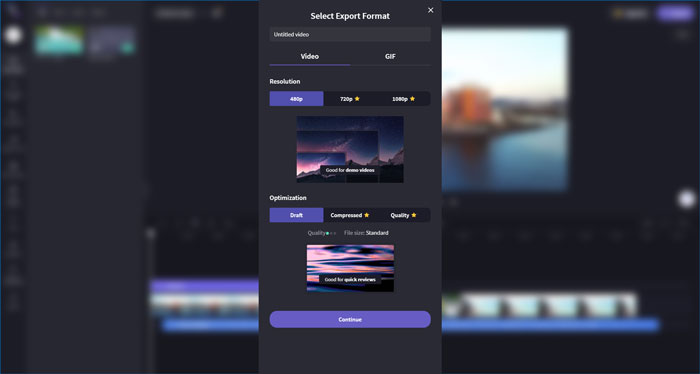Choose the Compressed optimization option
The height and width of the screenshot is (374, 700).
pyautogui.click(x=350, y=215)
